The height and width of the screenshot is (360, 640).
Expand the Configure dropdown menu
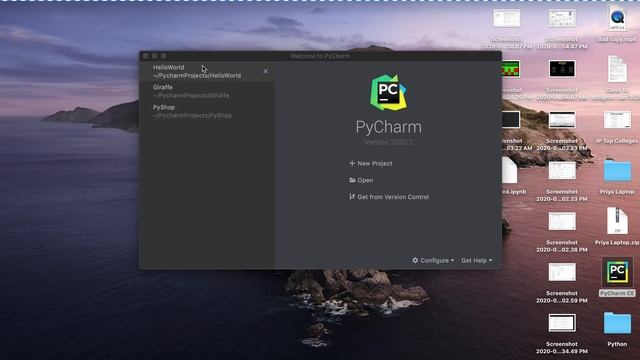tap(433, 260)
